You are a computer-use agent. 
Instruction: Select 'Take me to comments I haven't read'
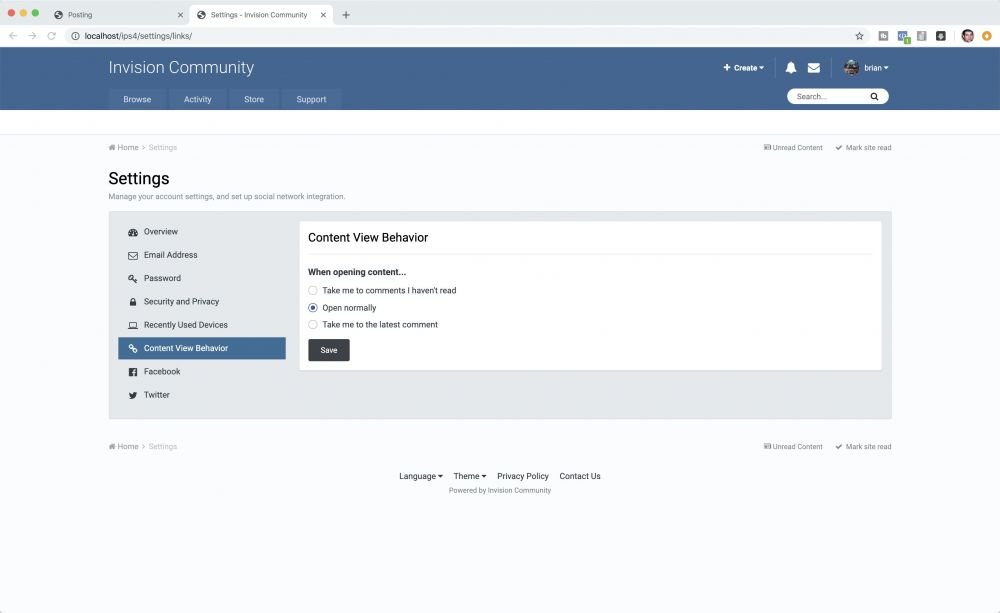pyautogui.click(x=312, y=290)
